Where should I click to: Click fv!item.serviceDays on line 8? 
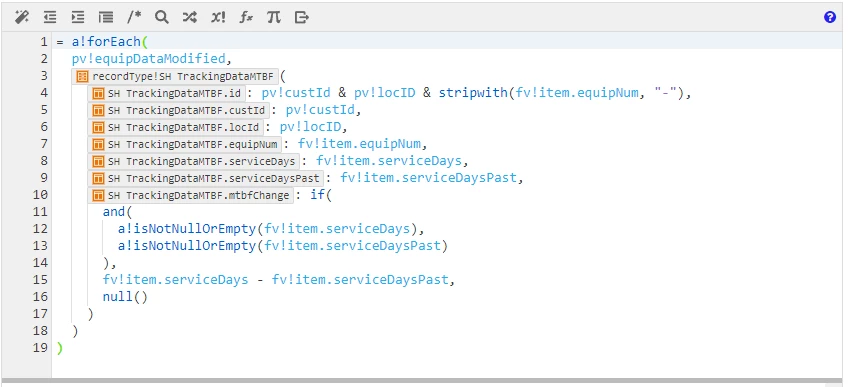(389, 162)
